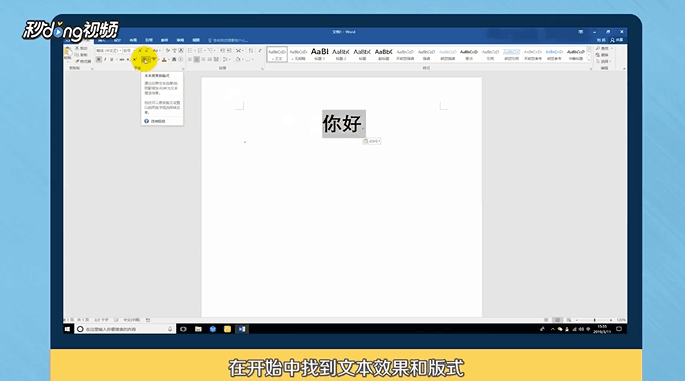Open the Paragraph dialog launcher
Viewport: 685px width, 381px height.
click(262, 69)
